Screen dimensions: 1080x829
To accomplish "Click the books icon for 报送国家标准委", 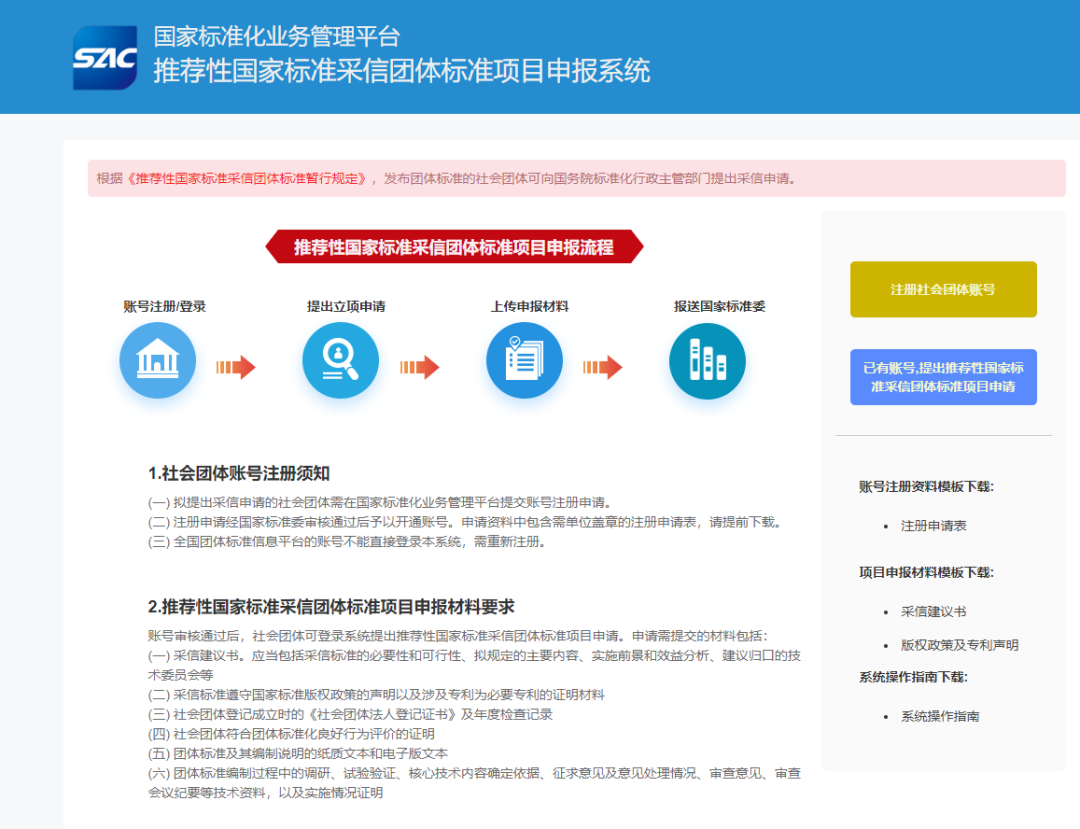I will click(x=707, y=361).
